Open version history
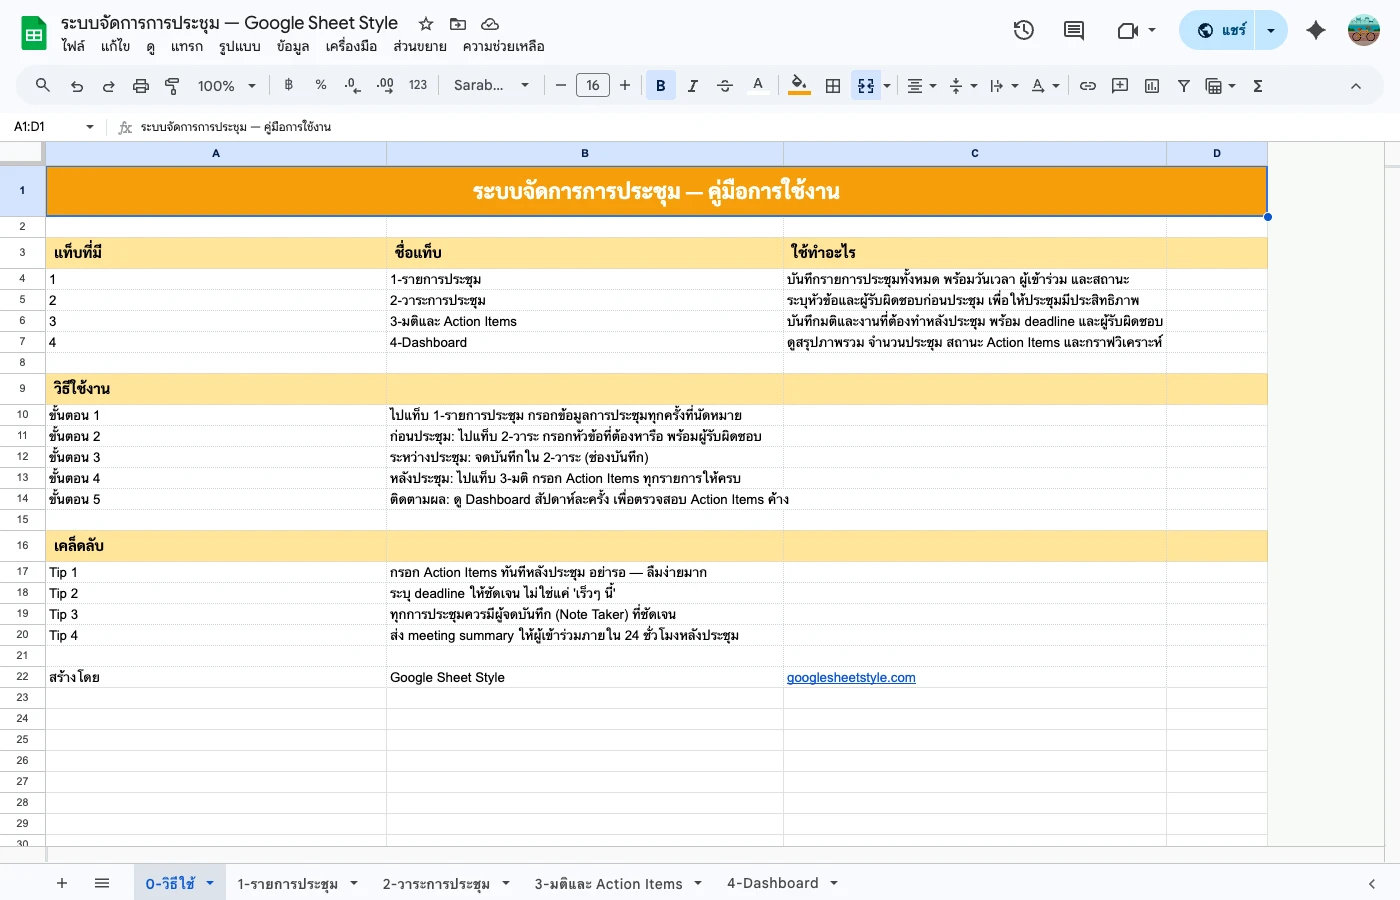Image resolution: width=1400 pixels, height=900 pixels. click(1024, 30)
